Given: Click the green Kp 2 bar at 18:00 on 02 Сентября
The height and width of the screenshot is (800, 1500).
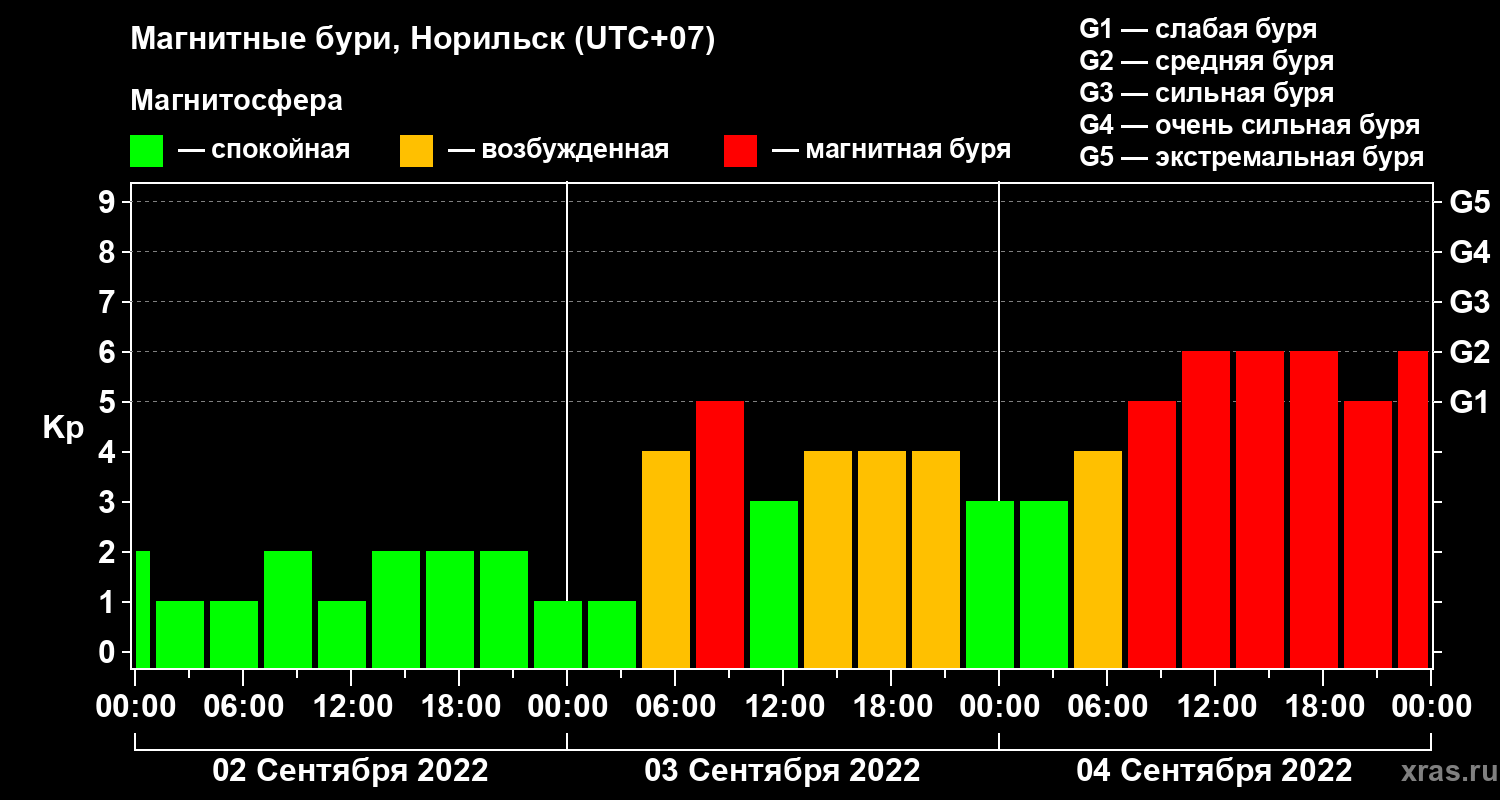Looking at the screenshot, I should (x=450, y=609).
